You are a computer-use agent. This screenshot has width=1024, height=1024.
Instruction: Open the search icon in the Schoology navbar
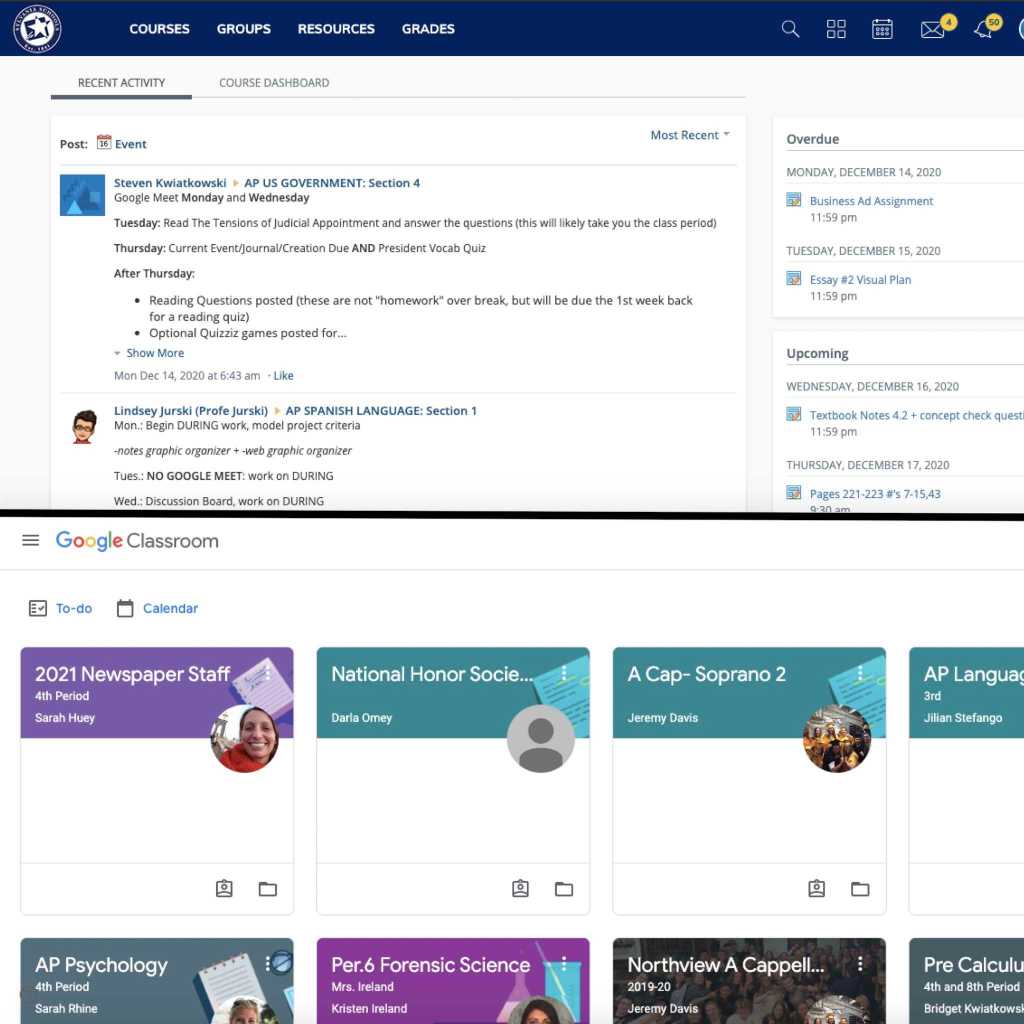coord(790,29)
